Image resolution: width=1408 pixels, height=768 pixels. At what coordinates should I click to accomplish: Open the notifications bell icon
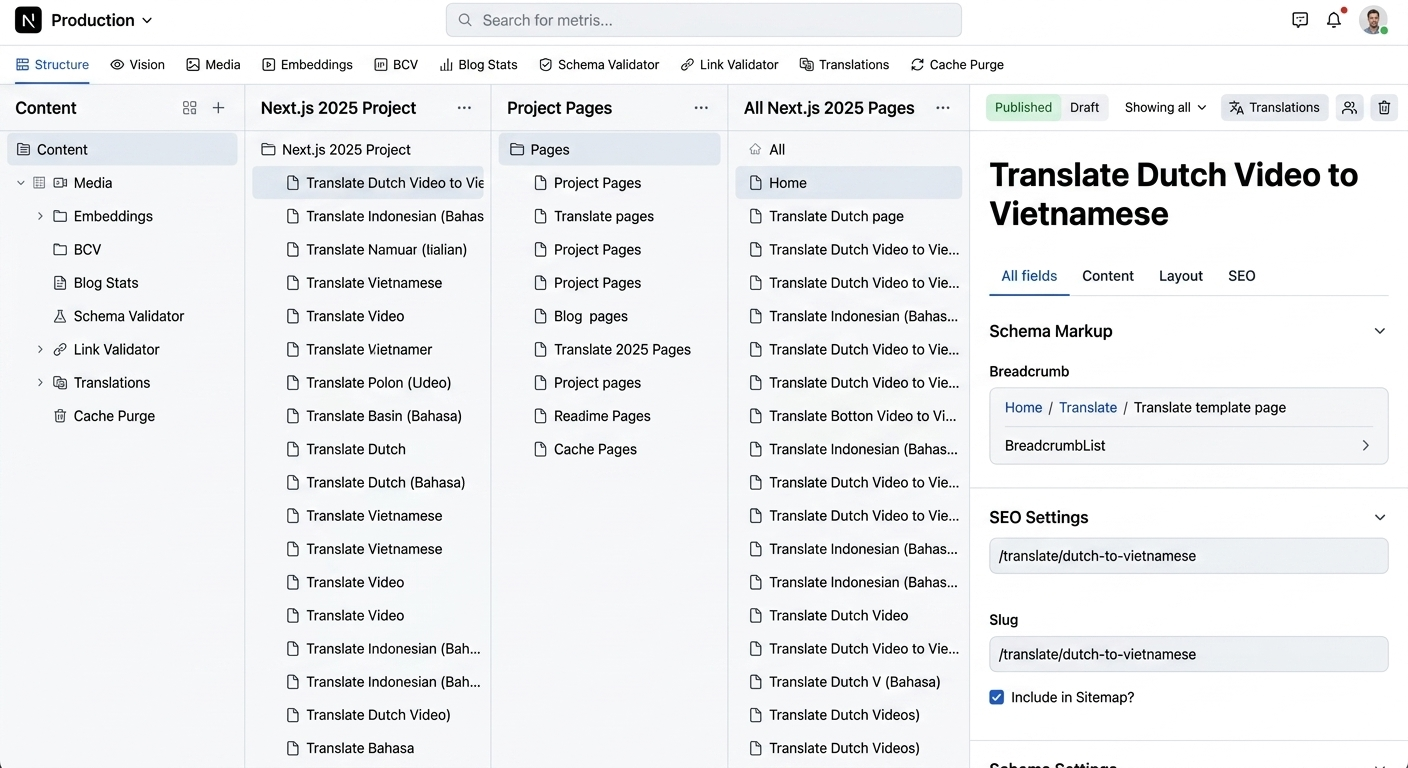[1334, 20]
